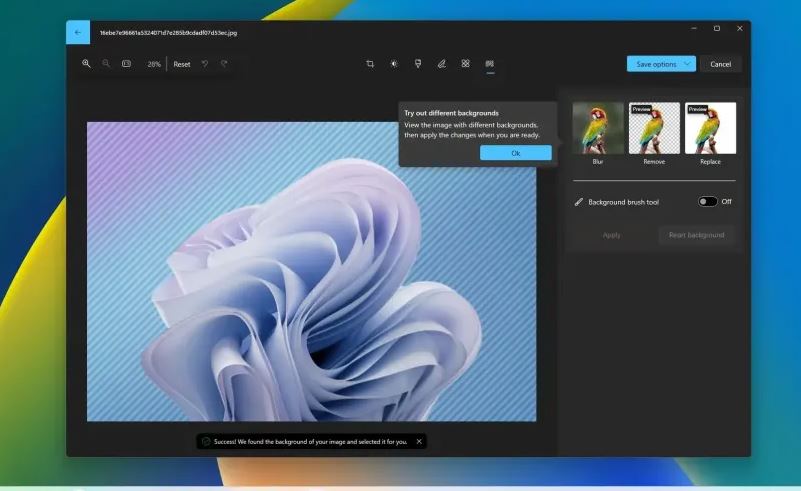The width and height of the screenshot is (801, 491).
Task: Fit image to window icon
Action: coord(126,64)
